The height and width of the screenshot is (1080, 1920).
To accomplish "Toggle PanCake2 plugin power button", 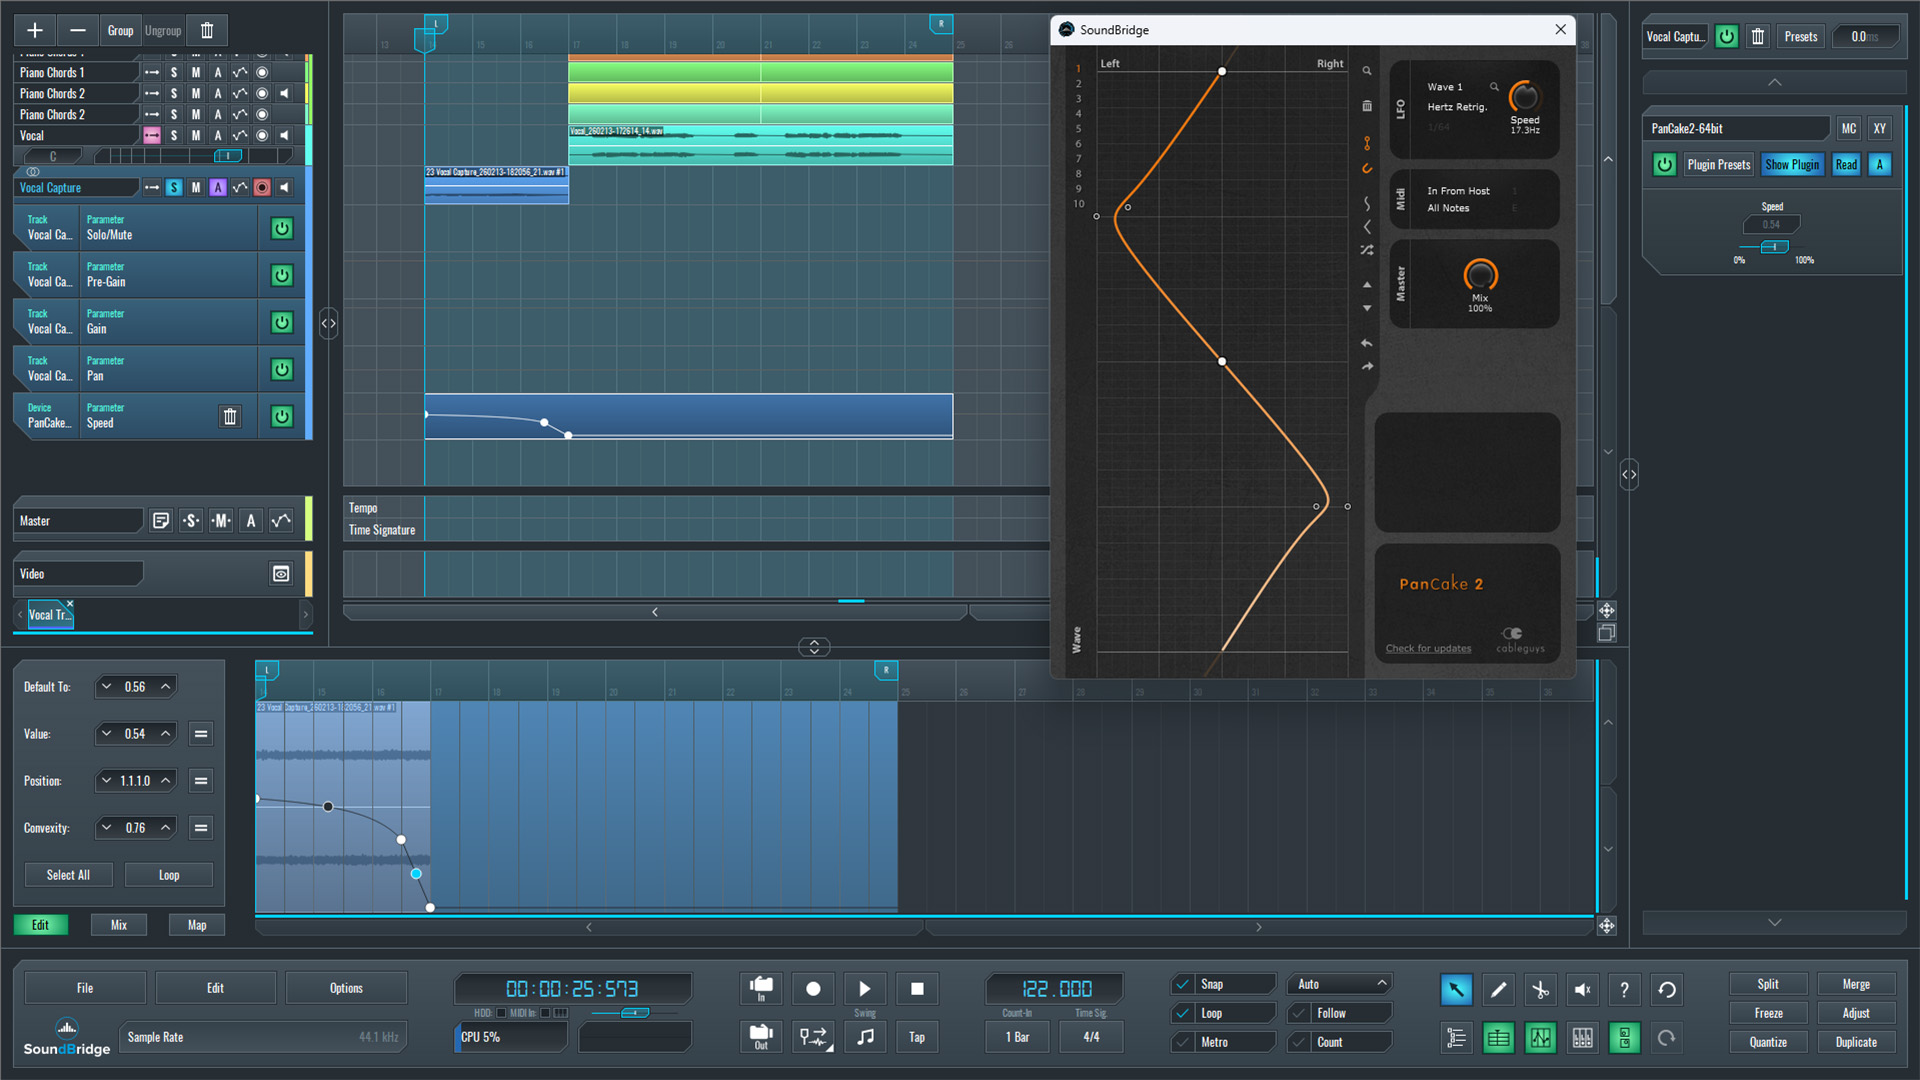I will pos(1664,165).
